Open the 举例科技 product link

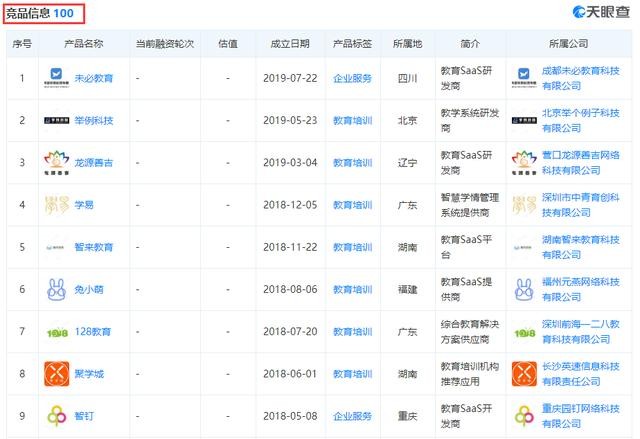[93, 120]
